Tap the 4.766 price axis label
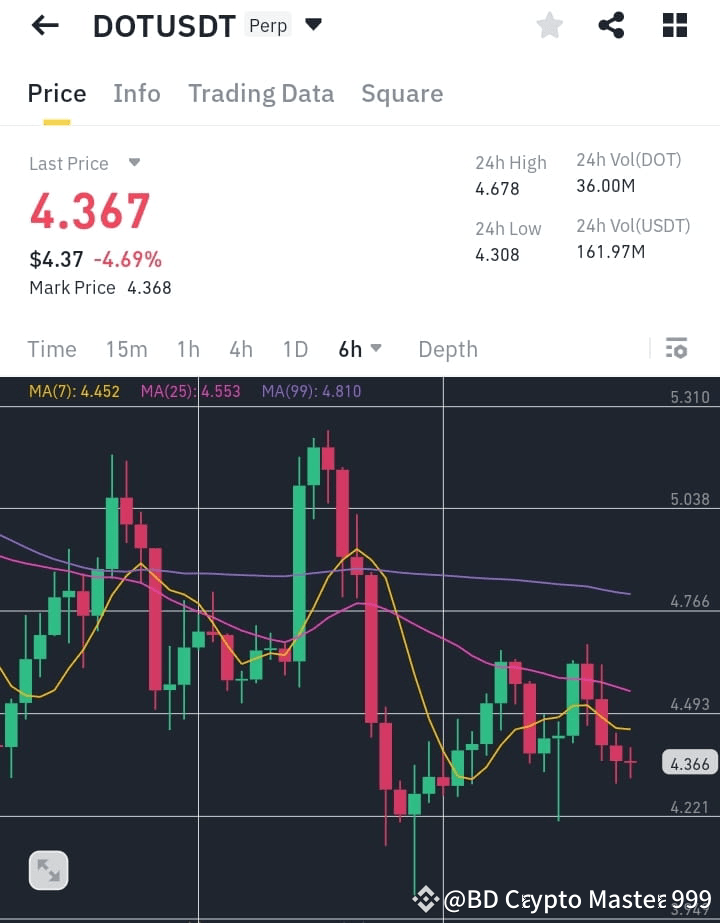The width and height of the screenshot is (720, 923). click(x=690, y=601)
